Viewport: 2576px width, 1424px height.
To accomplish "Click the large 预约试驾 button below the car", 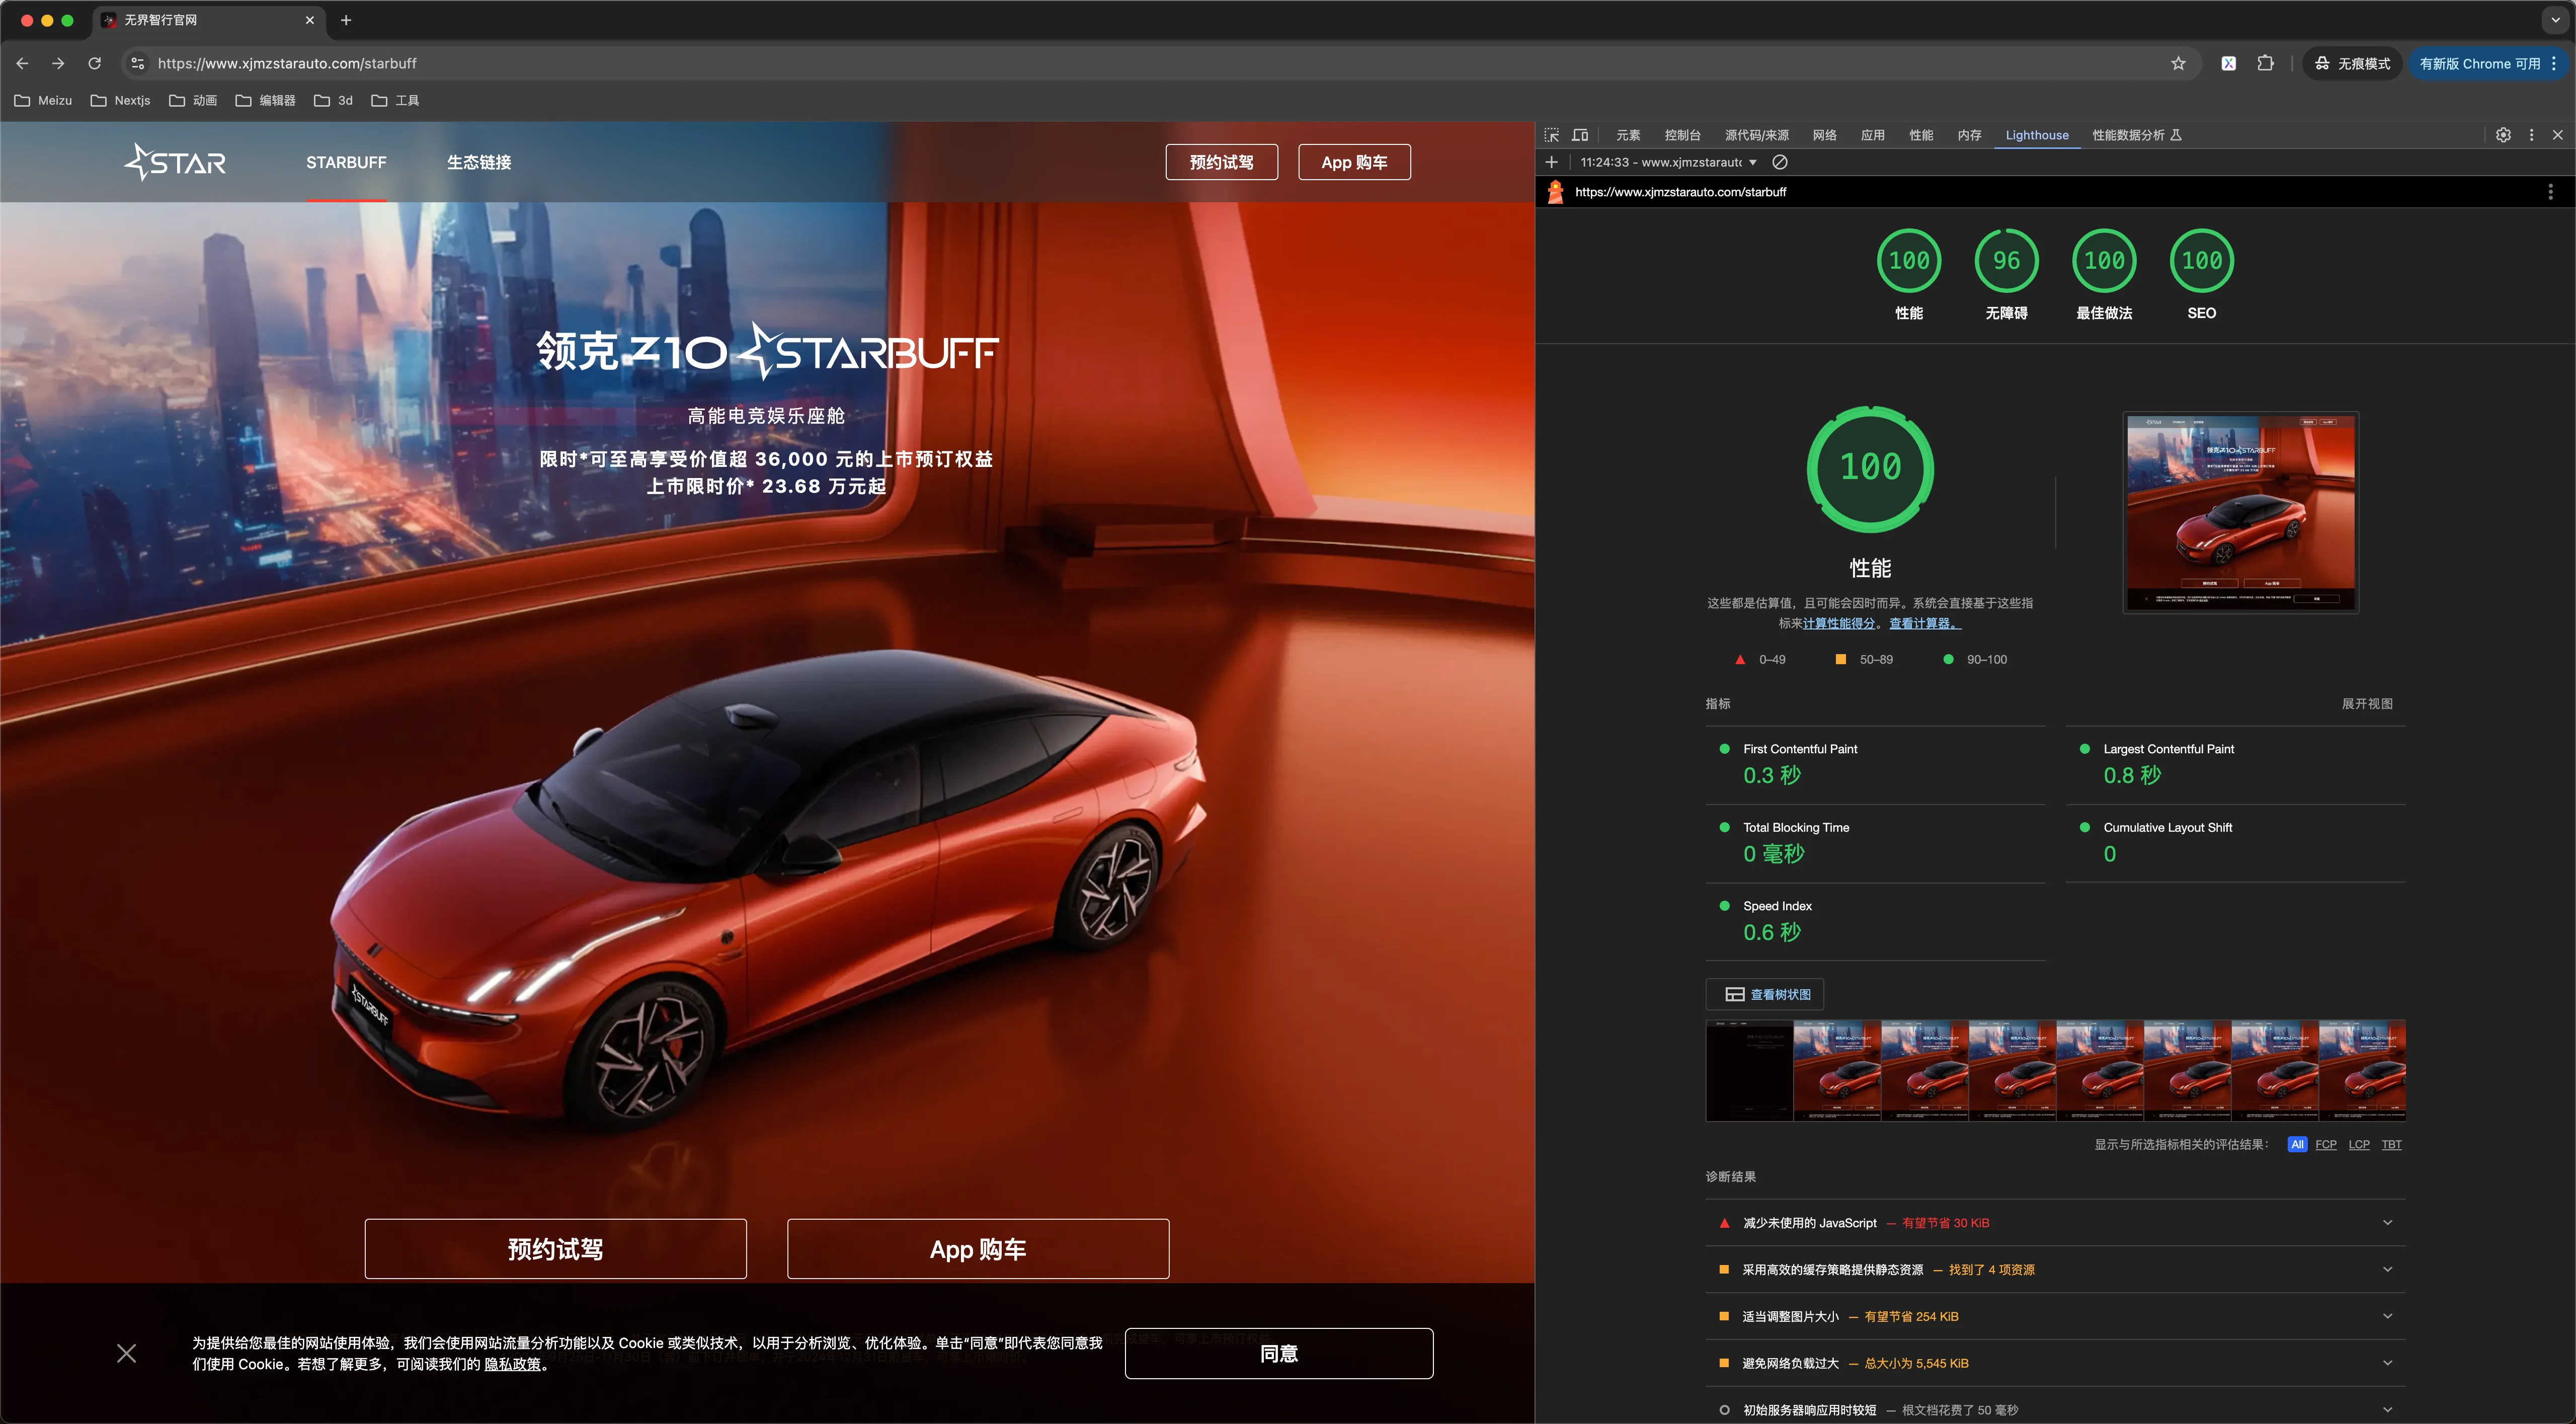I will coord(555,1249).
